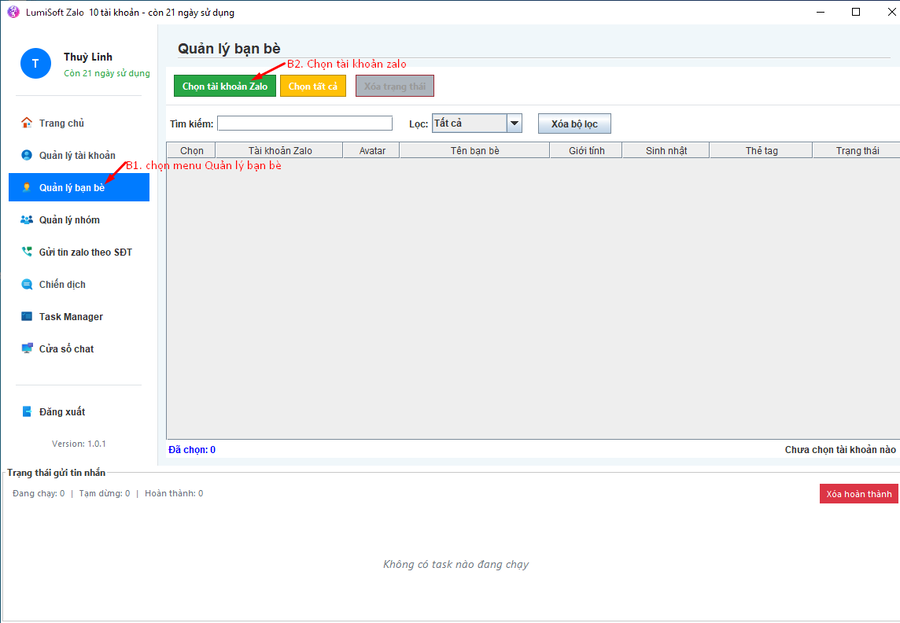
Task: Open the Quản lý nhóm menu label
Action: pyautogui.click(x=69, y=220)
